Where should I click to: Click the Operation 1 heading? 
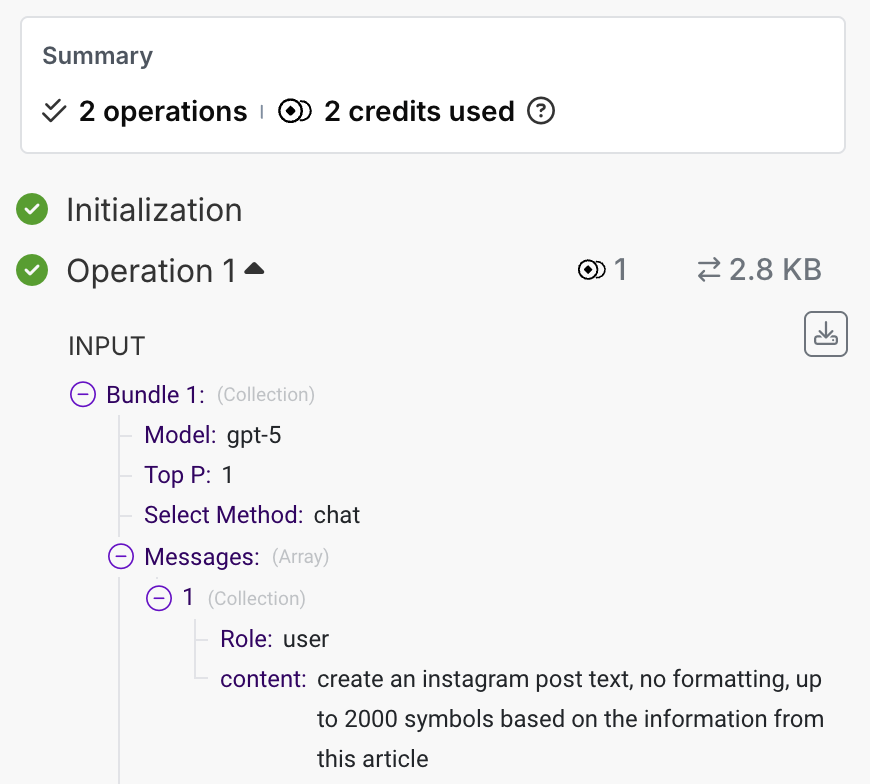point(152,271)
